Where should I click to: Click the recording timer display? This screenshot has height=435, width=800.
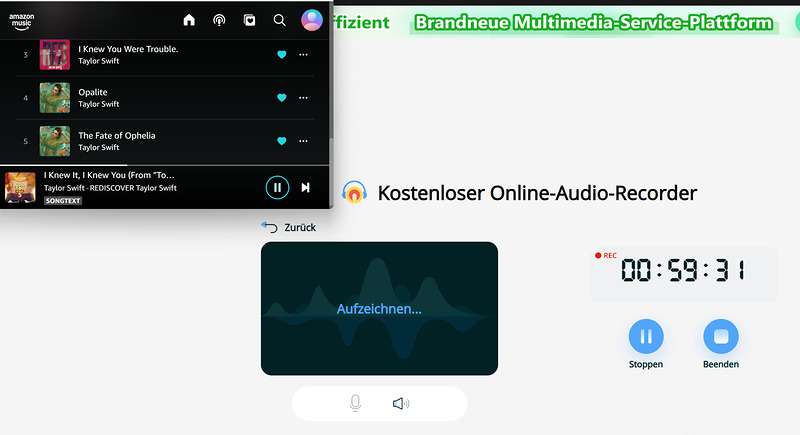click(x=683, y=270)
